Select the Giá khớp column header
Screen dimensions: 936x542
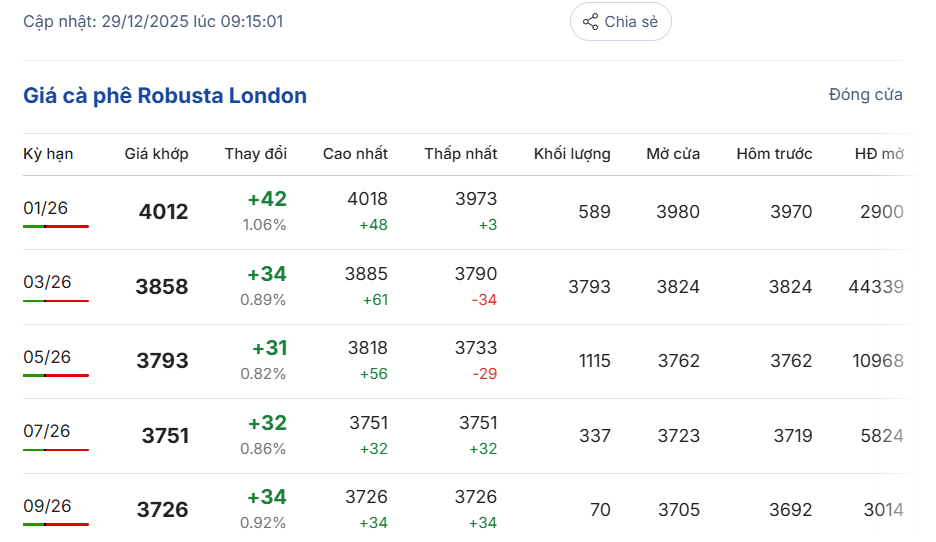pos(156,154)
